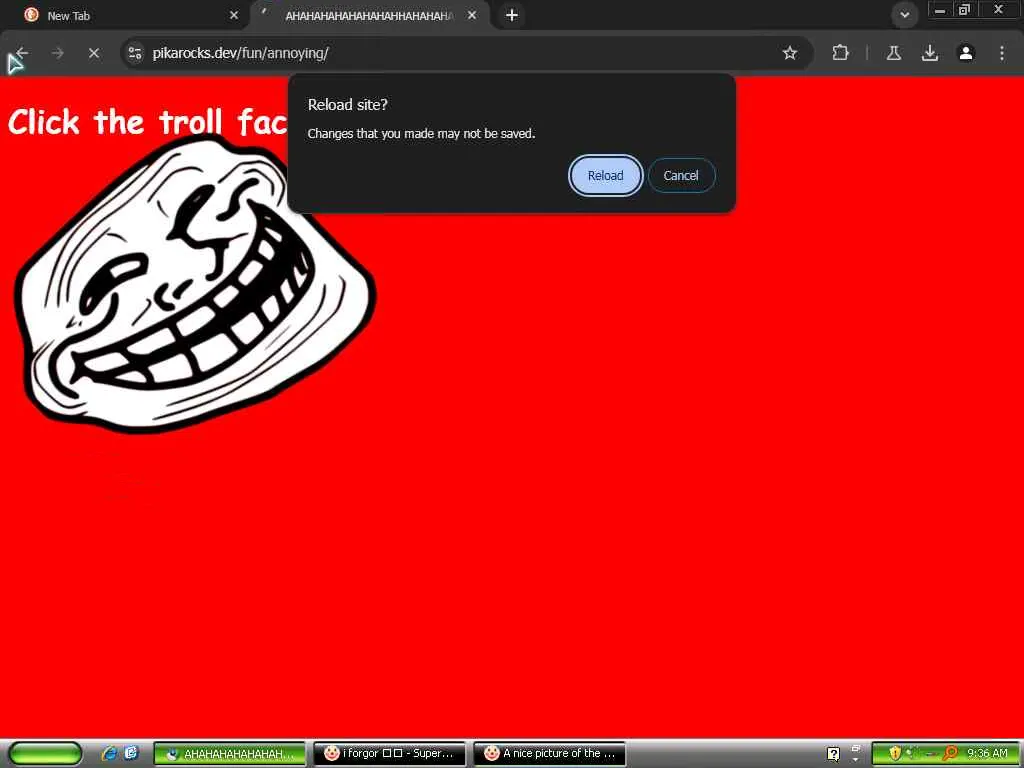This screenshot has height=768, width=1024.
Task: Bookmark this page with the star
Action: click(790, 53)
